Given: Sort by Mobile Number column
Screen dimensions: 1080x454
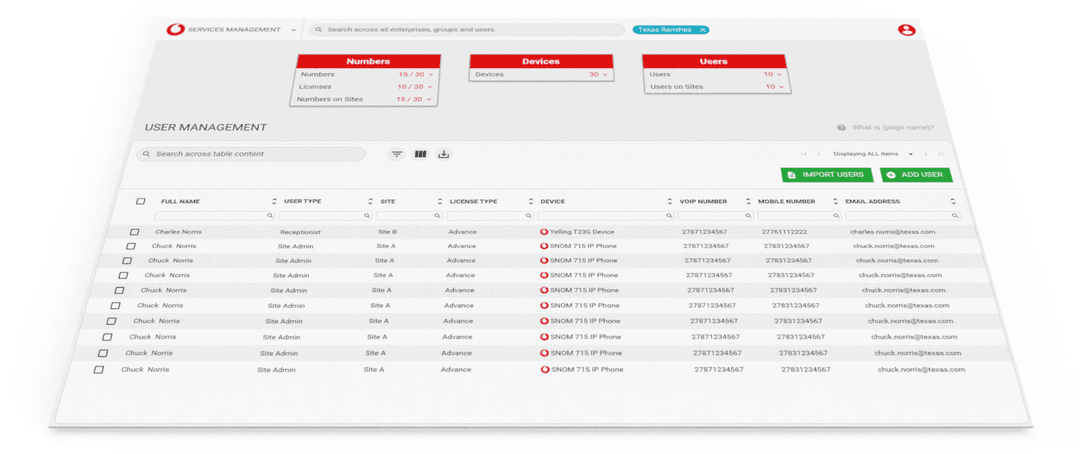Looking at the screenshot, I should tap(835, 201).
